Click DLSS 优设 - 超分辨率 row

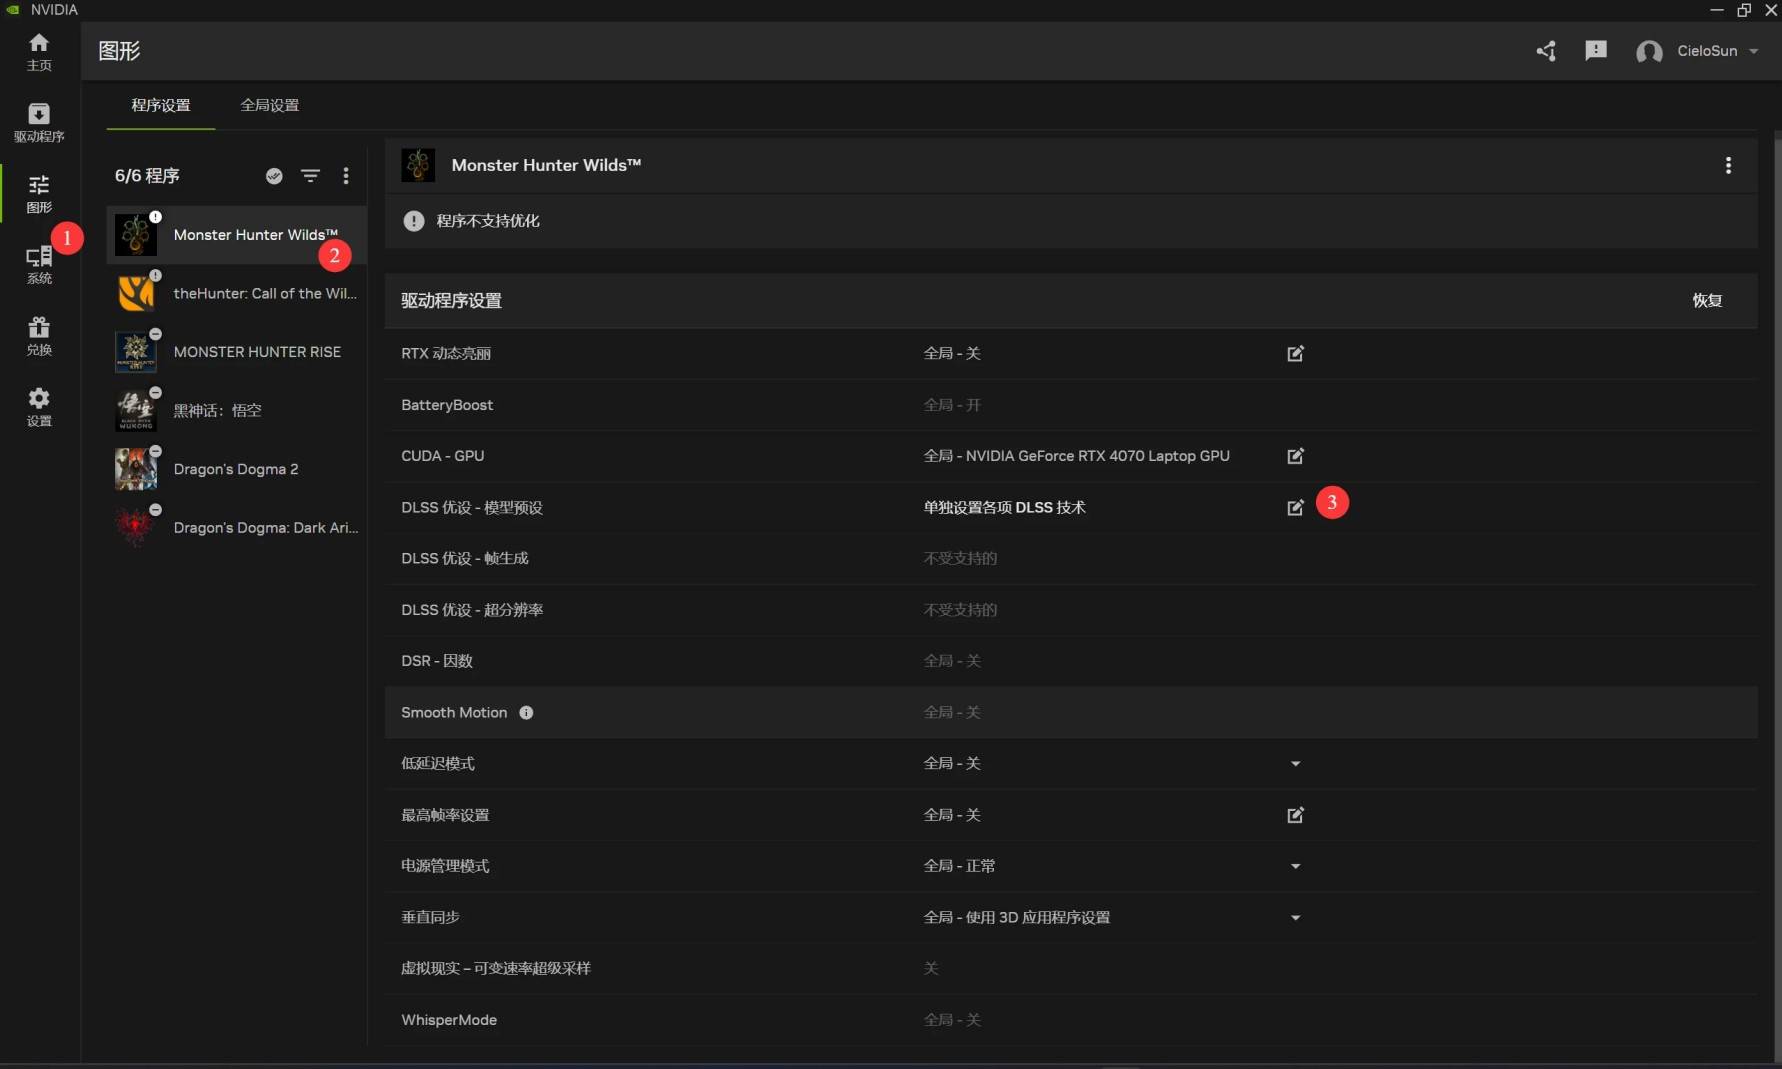[x=1071, y=610]
